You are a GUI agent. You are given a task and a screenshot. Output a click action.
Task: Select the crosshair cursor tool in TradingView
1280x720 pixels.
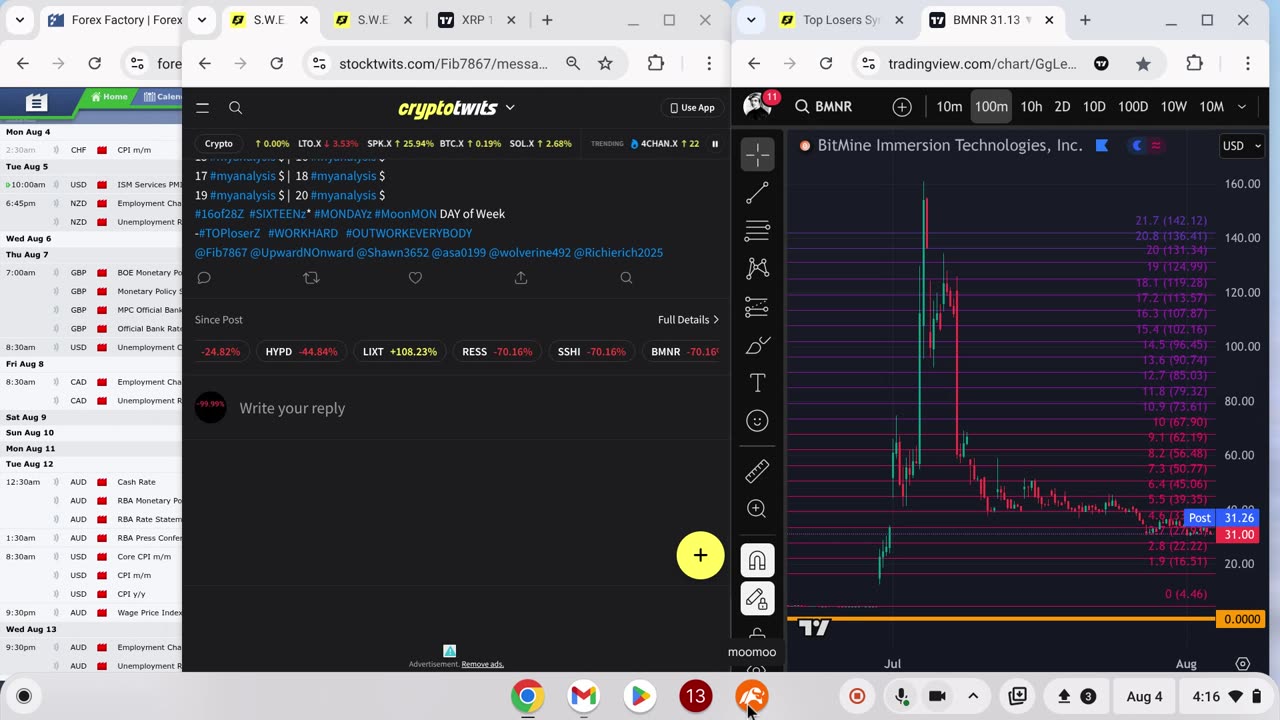click(x=757, y=154)
